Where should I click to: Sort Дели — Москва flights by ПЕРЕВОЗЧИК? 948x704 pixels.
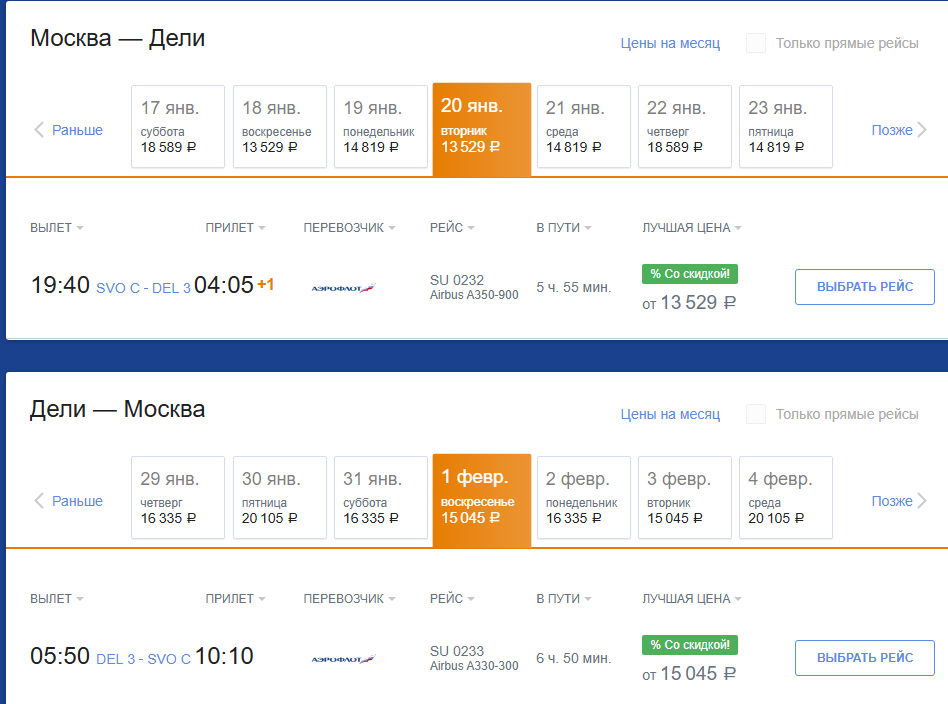(x=349, y=599)
